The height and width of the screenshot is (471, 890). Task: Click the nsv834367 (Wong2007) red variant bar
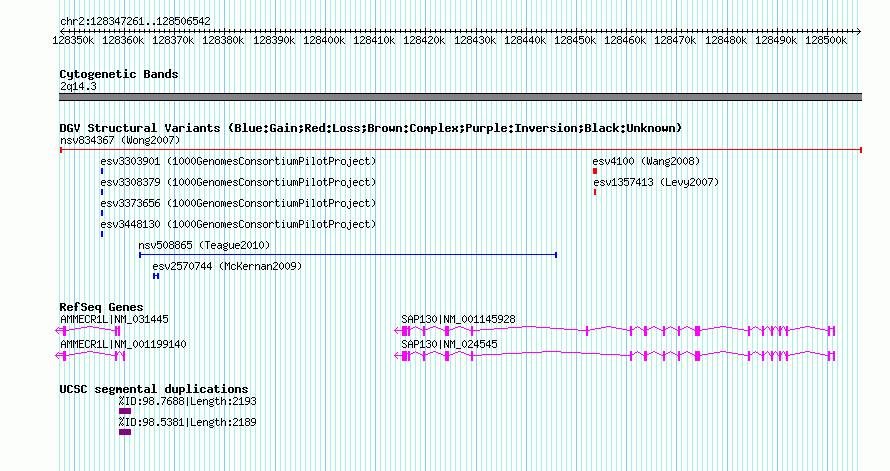click(461, 150)
